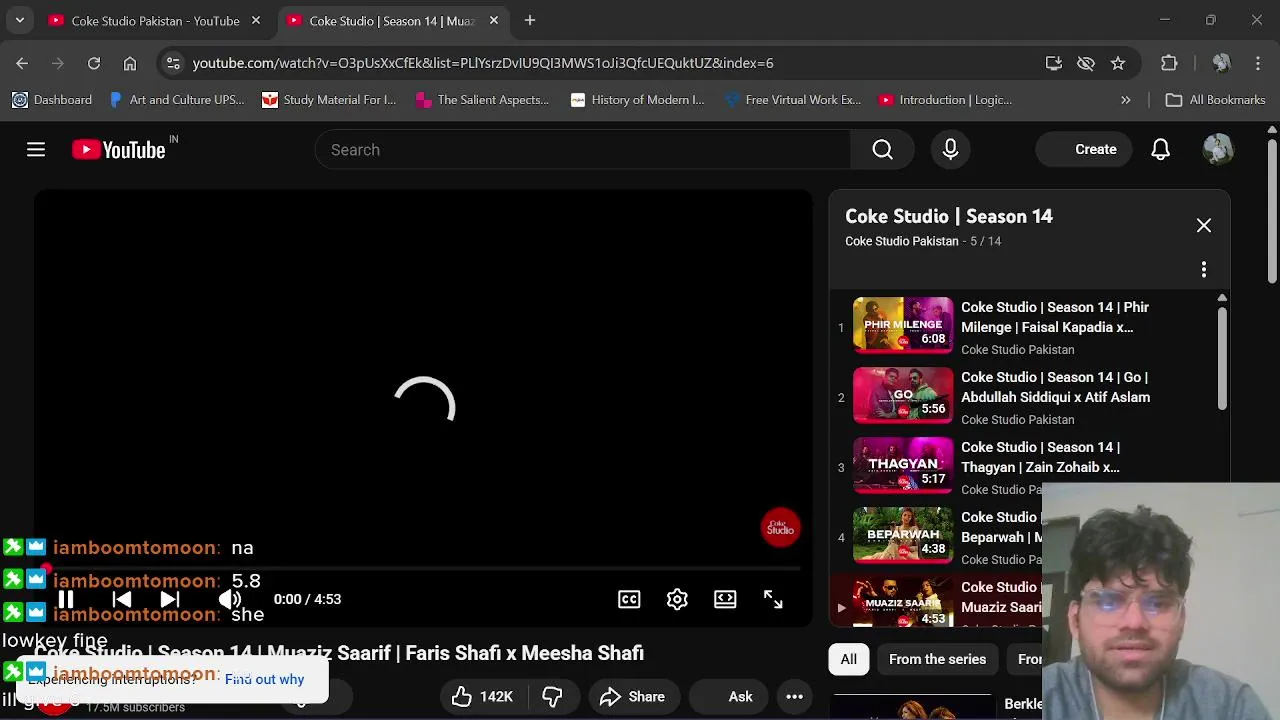Open History of Modern I bookmark
This screenshot has width=1280, height=720.
tap(637, 100)
